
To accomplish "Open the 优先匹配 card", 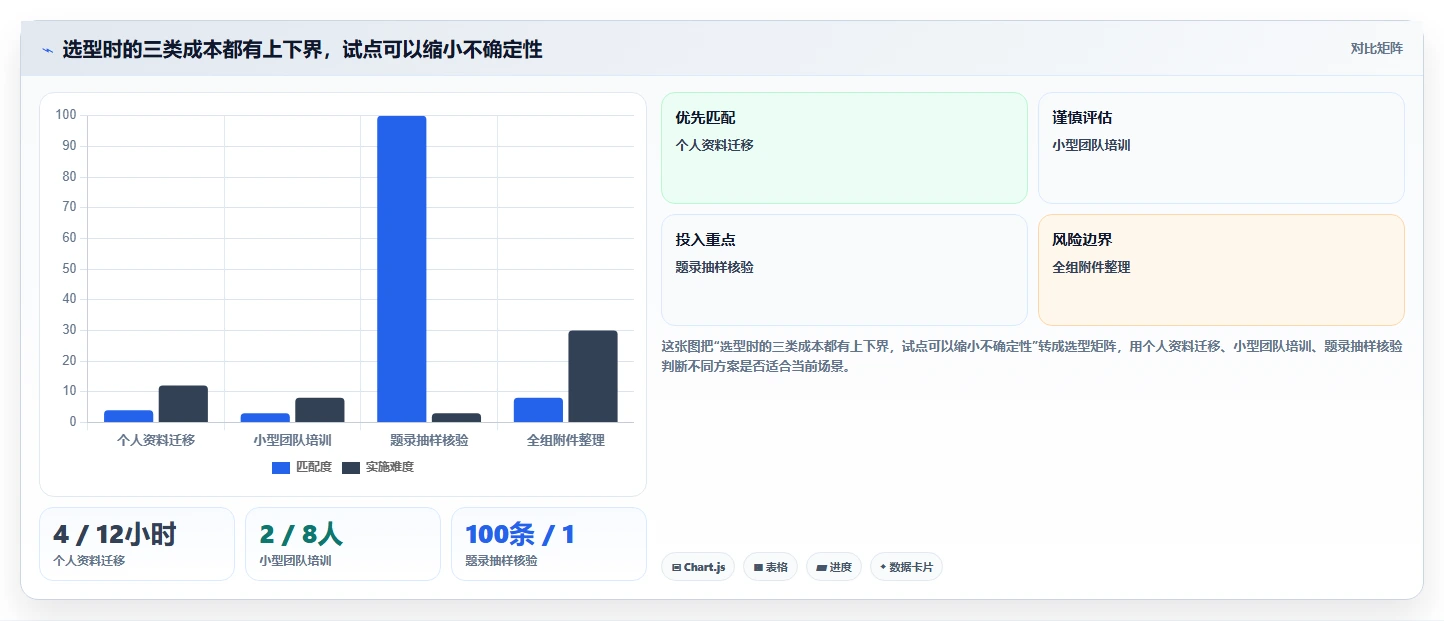I will [844, 148].
